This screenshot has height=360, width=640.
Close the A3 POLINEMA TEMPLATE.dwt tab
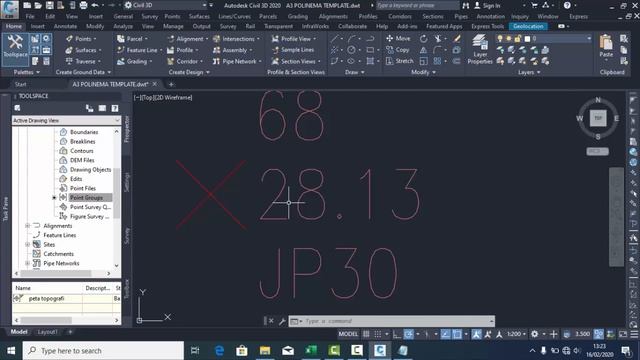(x=155, y=84)
